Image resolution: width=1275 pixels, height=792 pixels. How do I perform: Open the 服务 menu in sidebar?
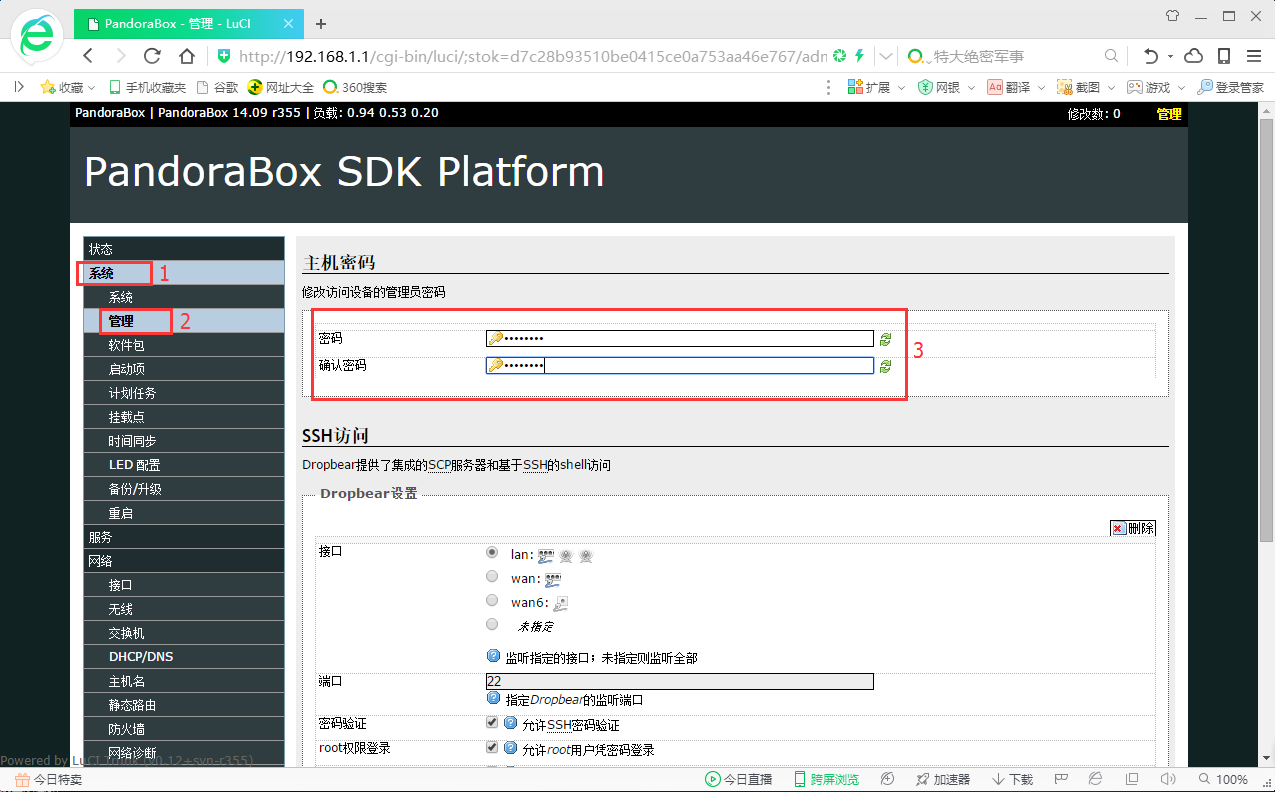point(184,537)
